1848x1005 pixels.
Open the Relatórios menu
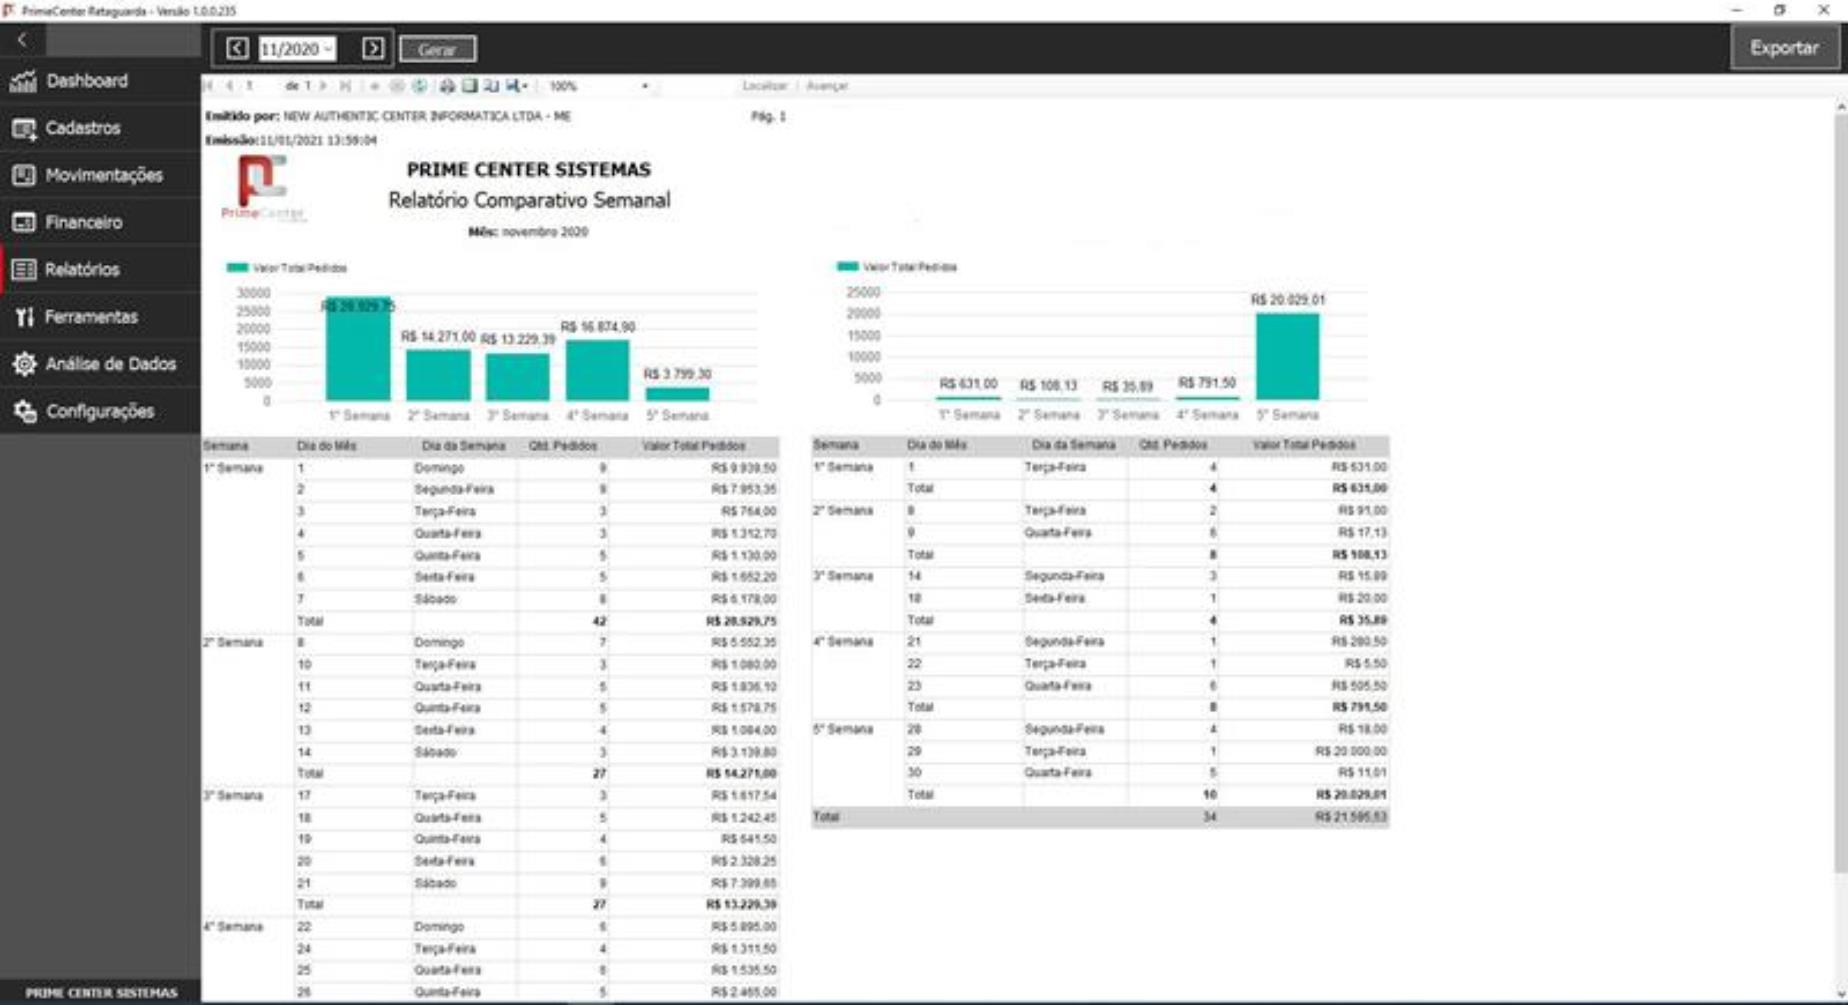[x=100, y=269]
